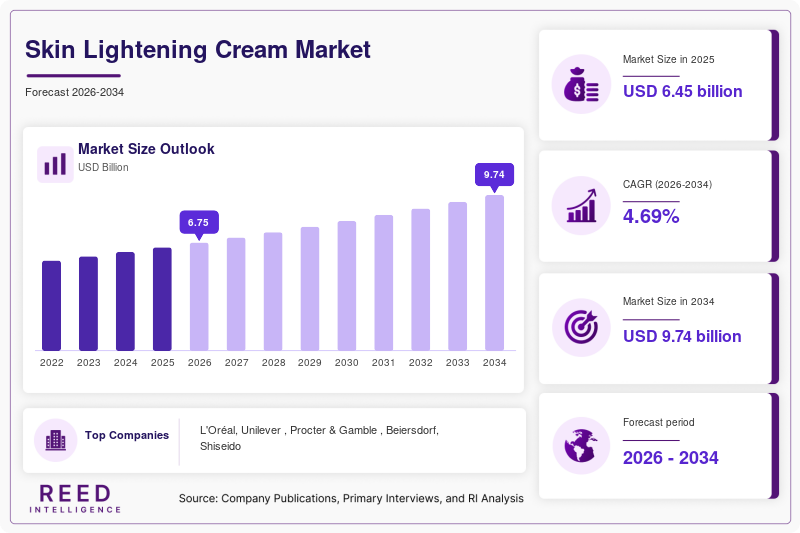800x533 pixels.
Task: Click the target icon beside Market Size 2034
Action: coord(581,327)
